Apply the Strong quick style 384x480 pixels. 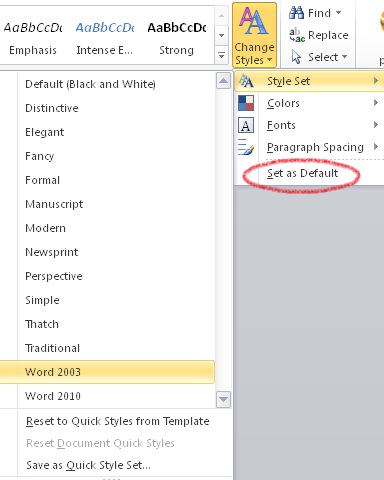pos(176,37)
